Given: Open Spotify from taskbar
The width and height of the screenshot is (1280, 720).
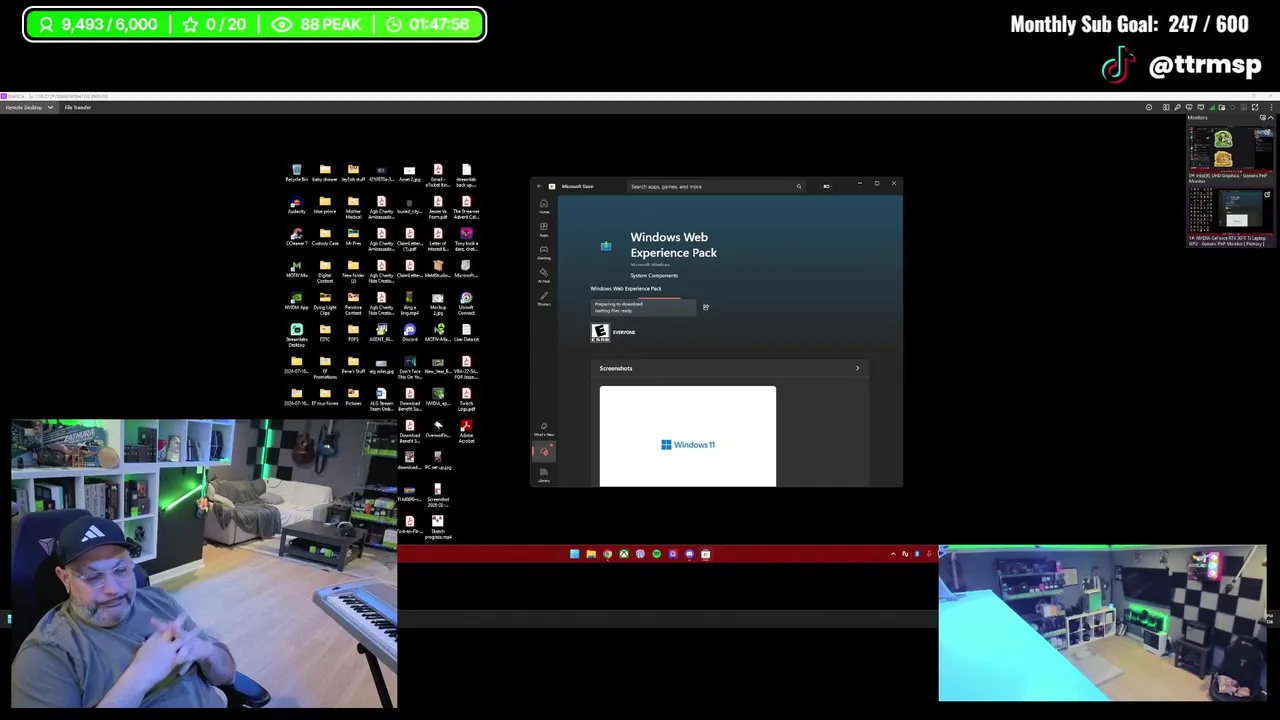Looking at the screenshot, I should point(656,554).
